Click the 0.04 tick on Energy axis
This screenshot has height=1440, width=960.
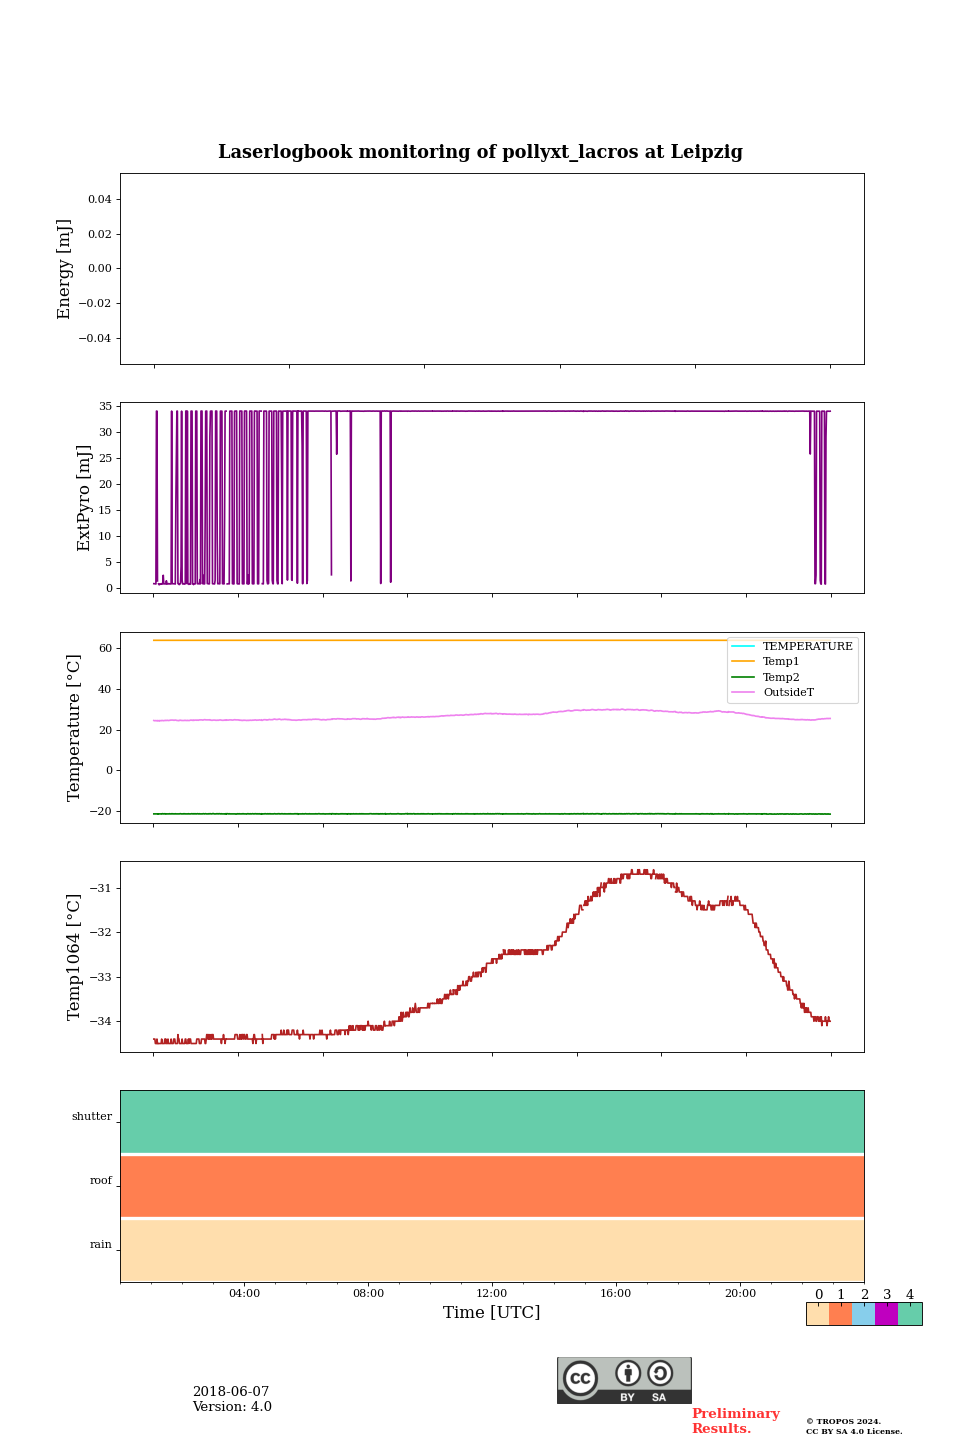coord(99,199)
